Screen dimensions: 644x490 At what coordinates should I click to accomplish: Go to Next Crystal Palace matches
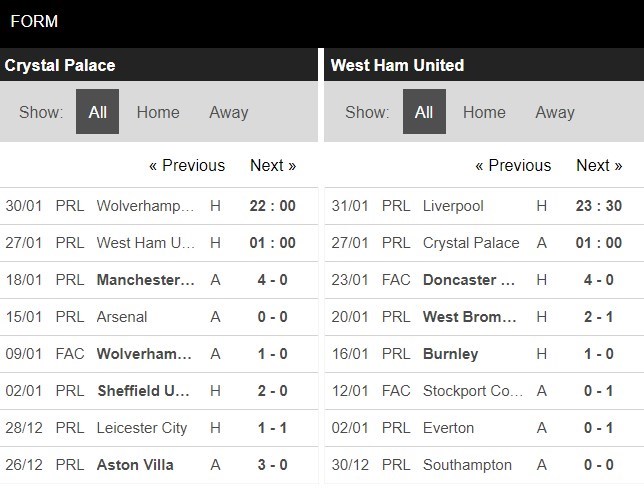pyautogui.click(x=273, y=166)
